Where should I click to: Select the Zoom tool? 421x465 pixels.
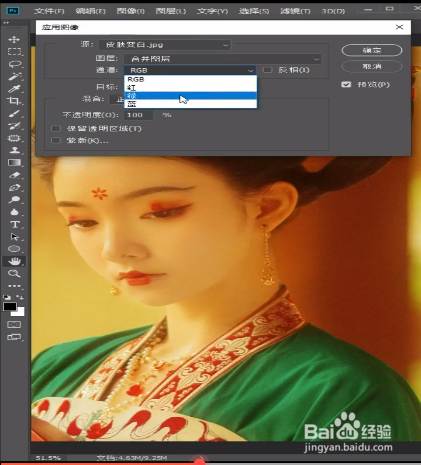click(14, 274)
